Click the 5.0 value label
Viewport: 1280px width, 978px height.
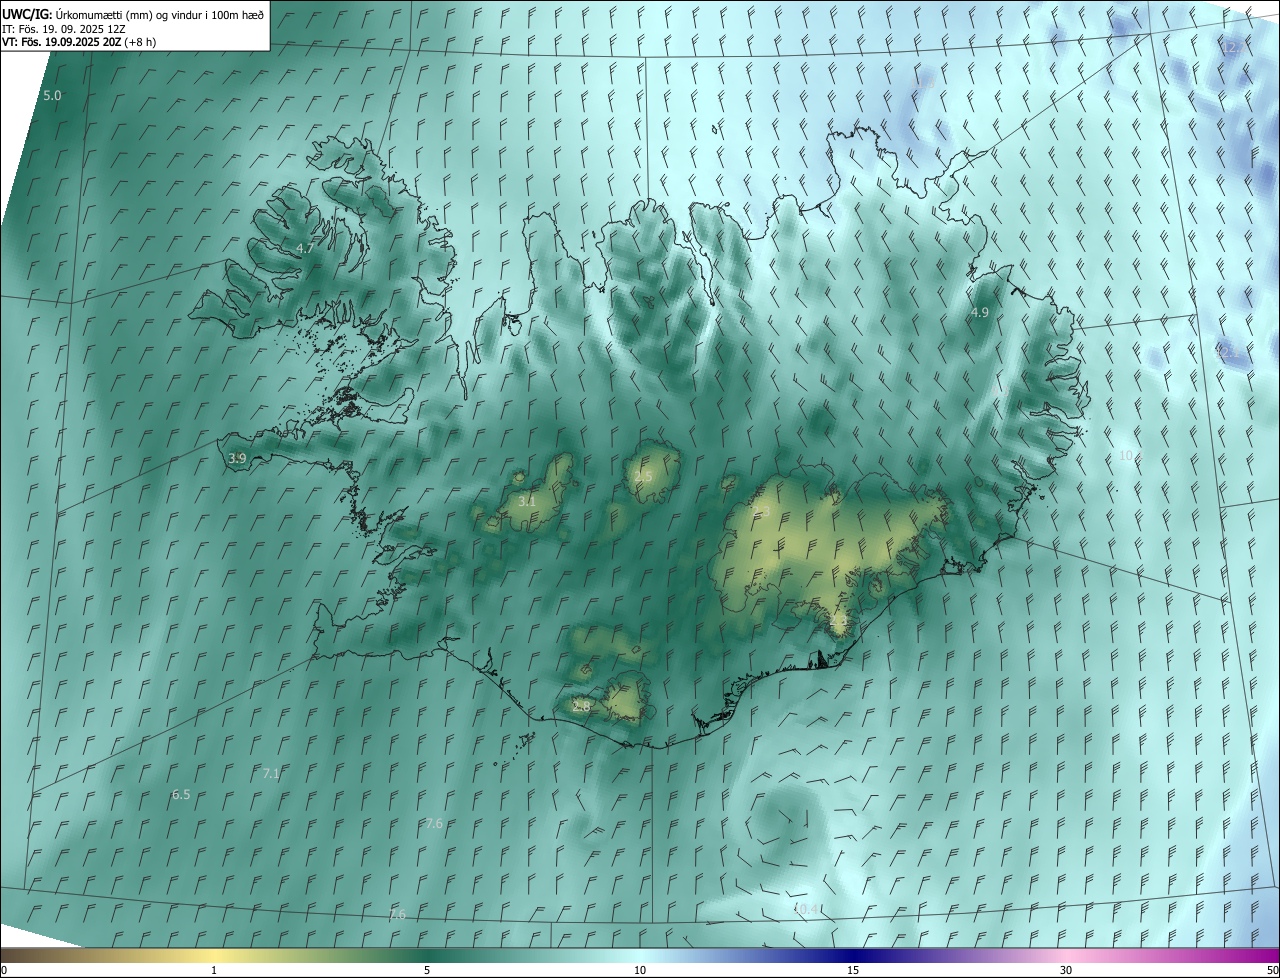52,96
